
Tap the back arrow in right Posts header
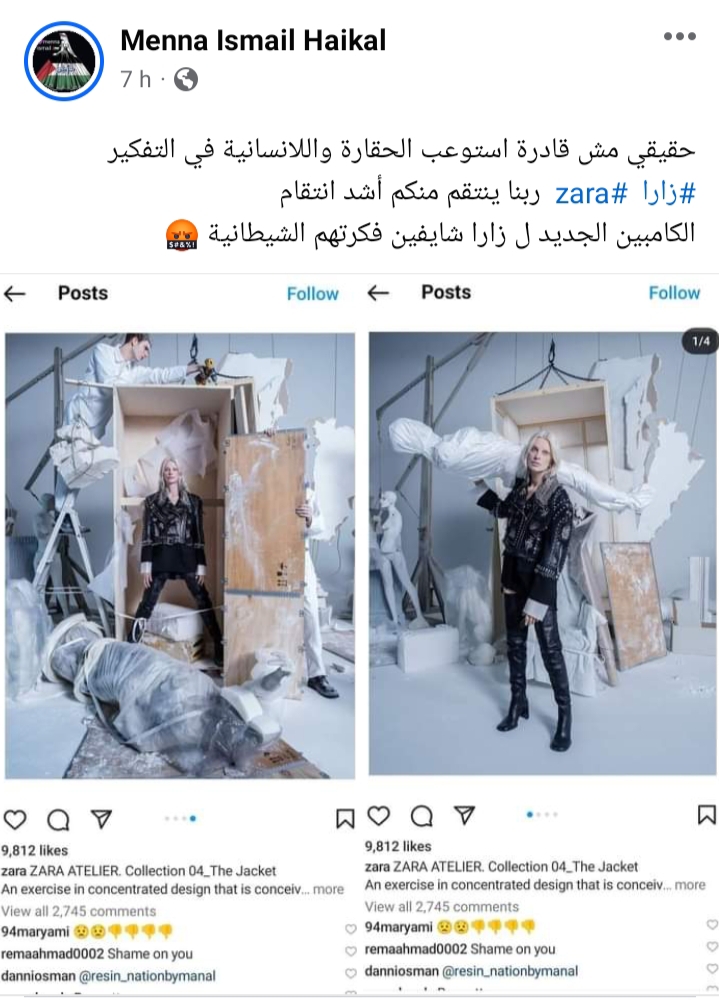[x=378, y=293]
